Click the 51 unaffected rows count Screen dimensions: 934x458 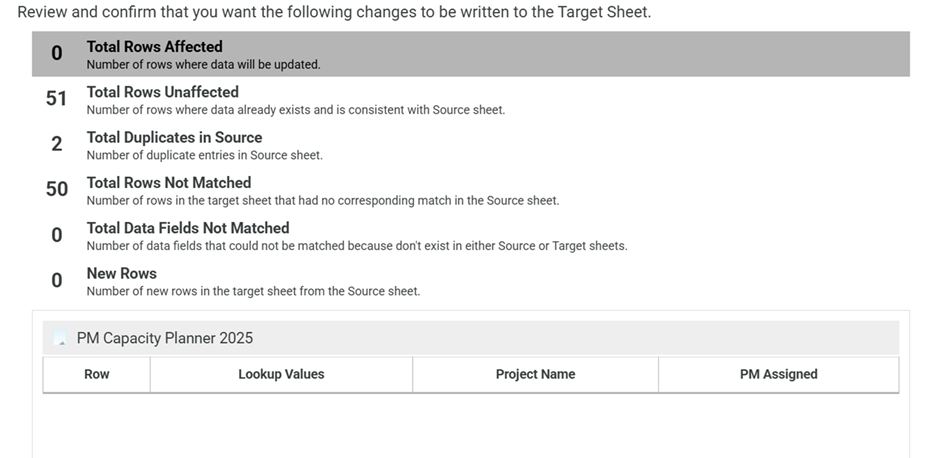(x=57, y=98)
